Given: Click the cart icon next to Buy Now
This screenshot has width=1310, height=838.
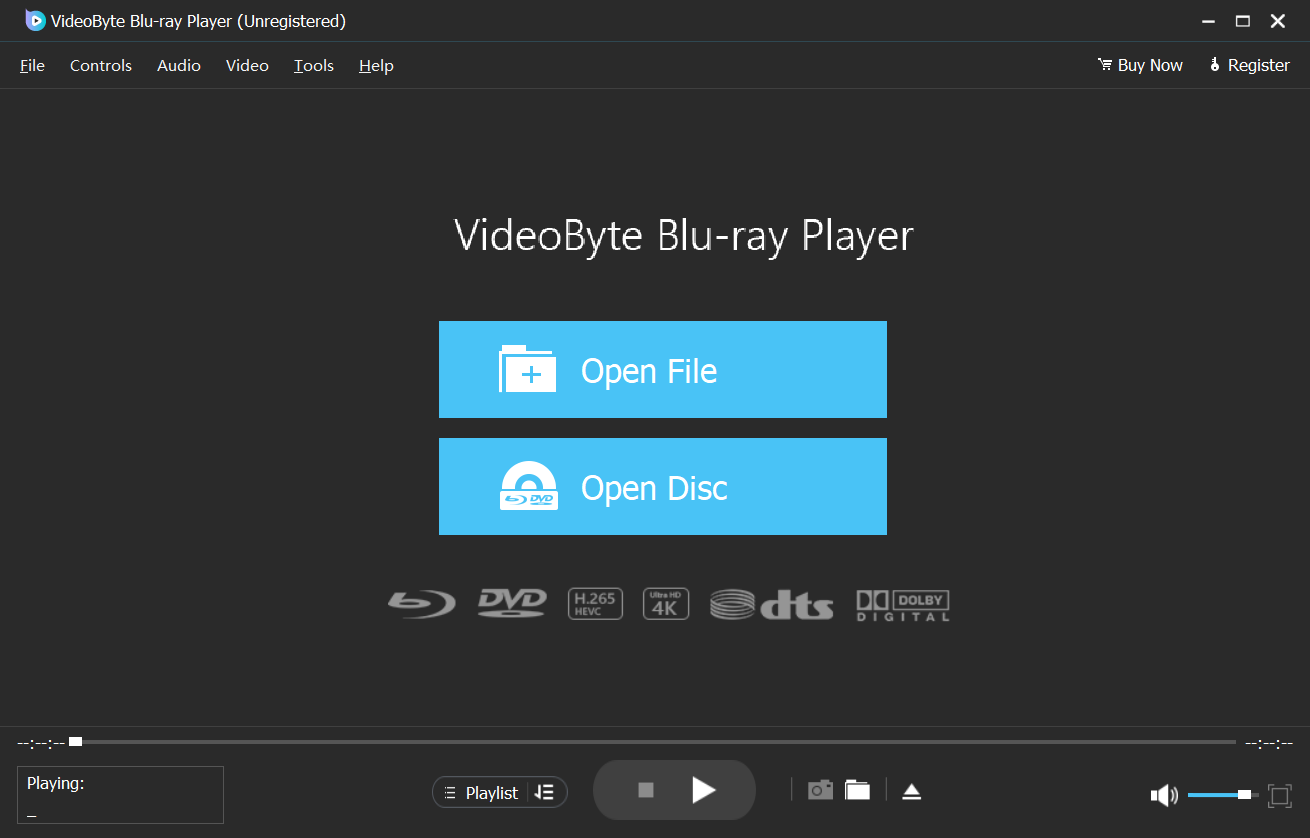Looking at the screenshot, I should click(1103, 64).
